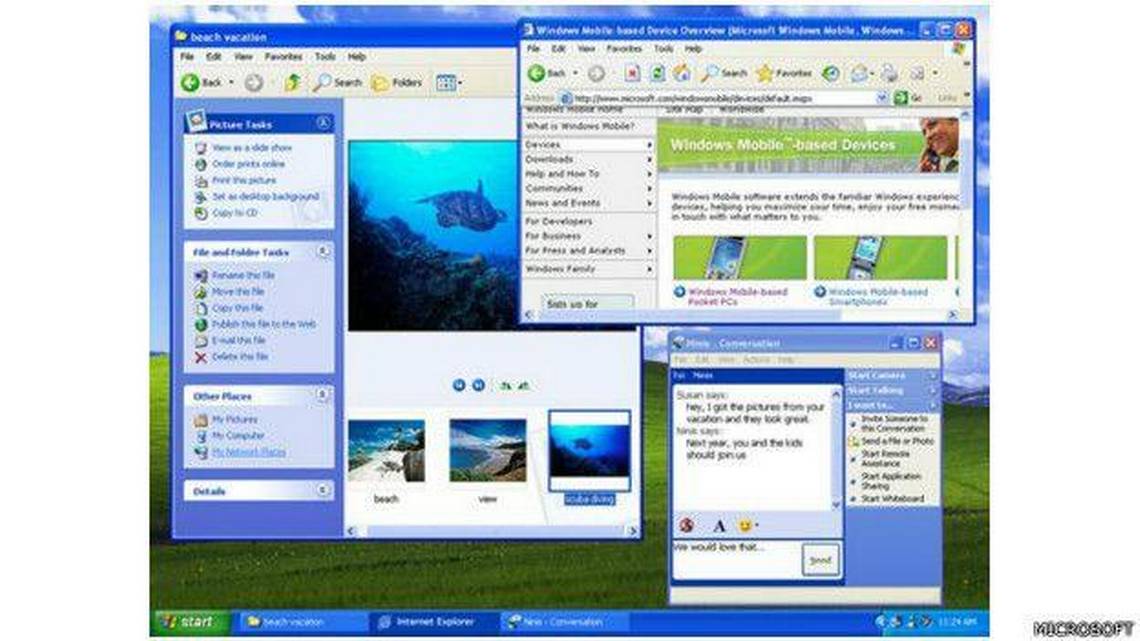Open the Back history dropdown arrow in Explorer

click(231, 83)
